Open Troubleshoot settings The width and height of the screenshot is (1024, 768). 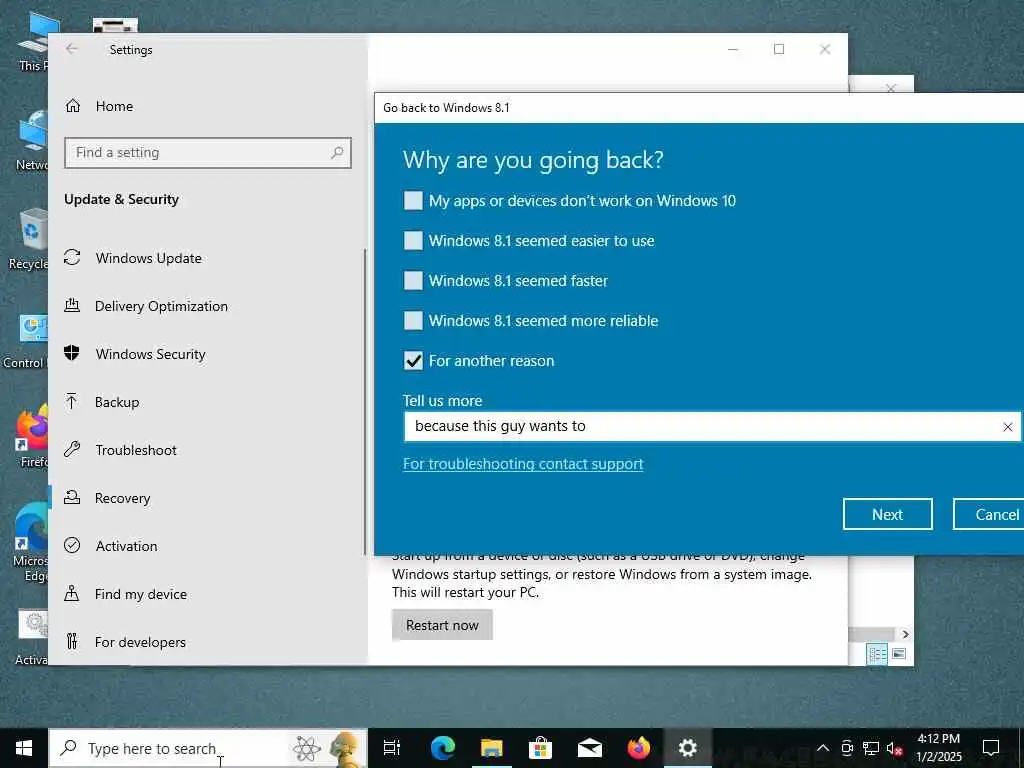[x=136, y=450]
